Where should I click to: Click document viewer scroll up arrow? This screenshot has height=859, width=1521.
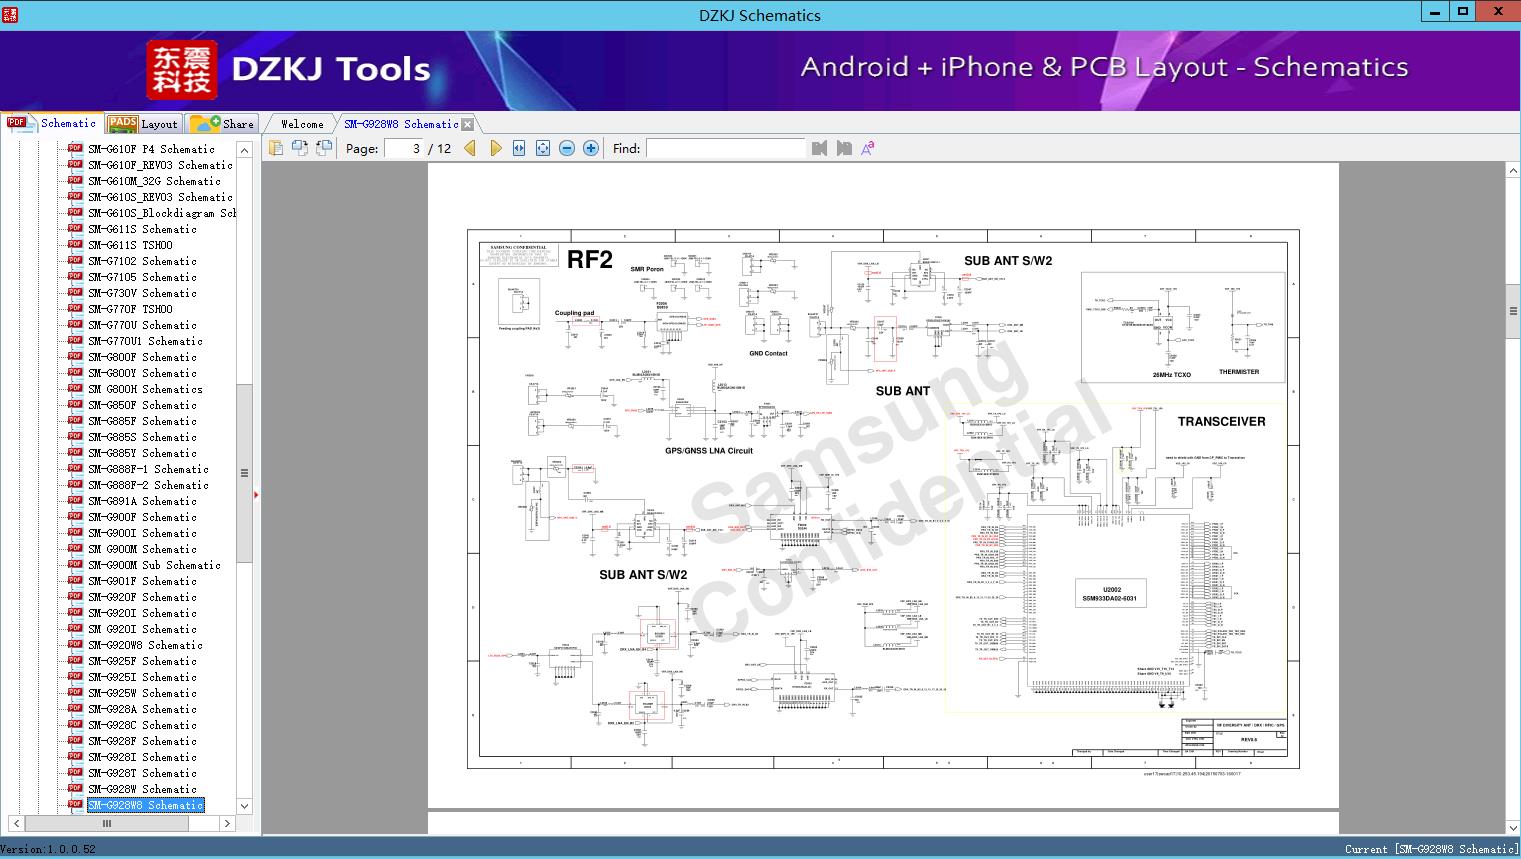tap(1513, 172)
